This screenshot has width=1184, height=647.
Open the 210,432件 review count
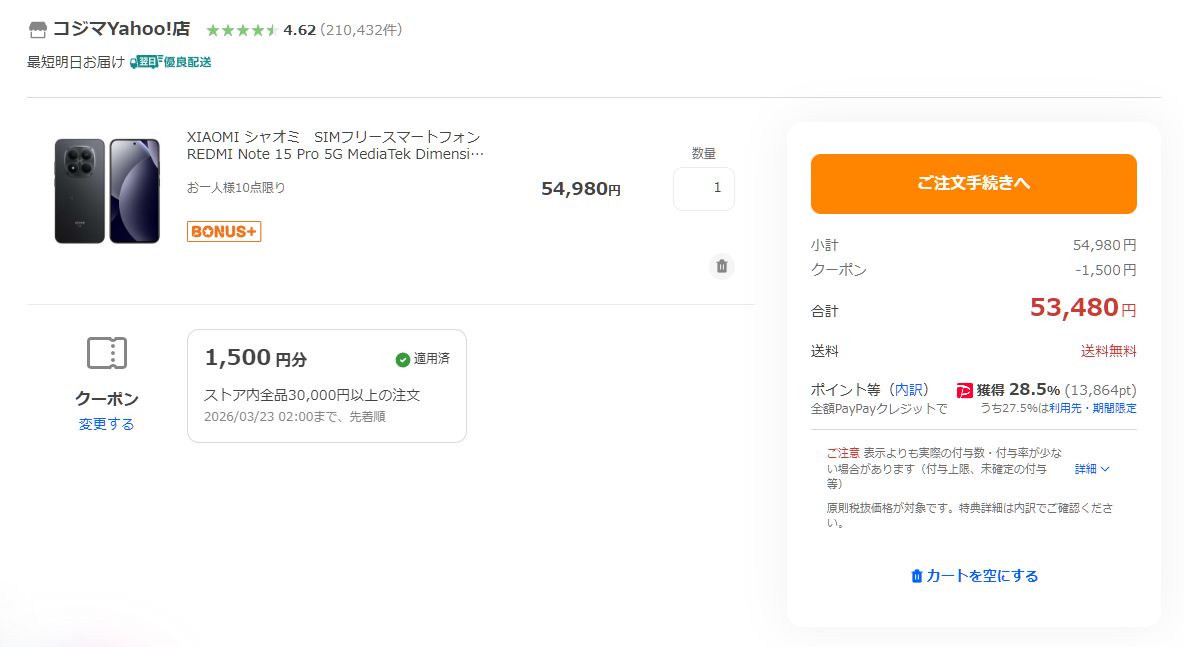(361, 30)
